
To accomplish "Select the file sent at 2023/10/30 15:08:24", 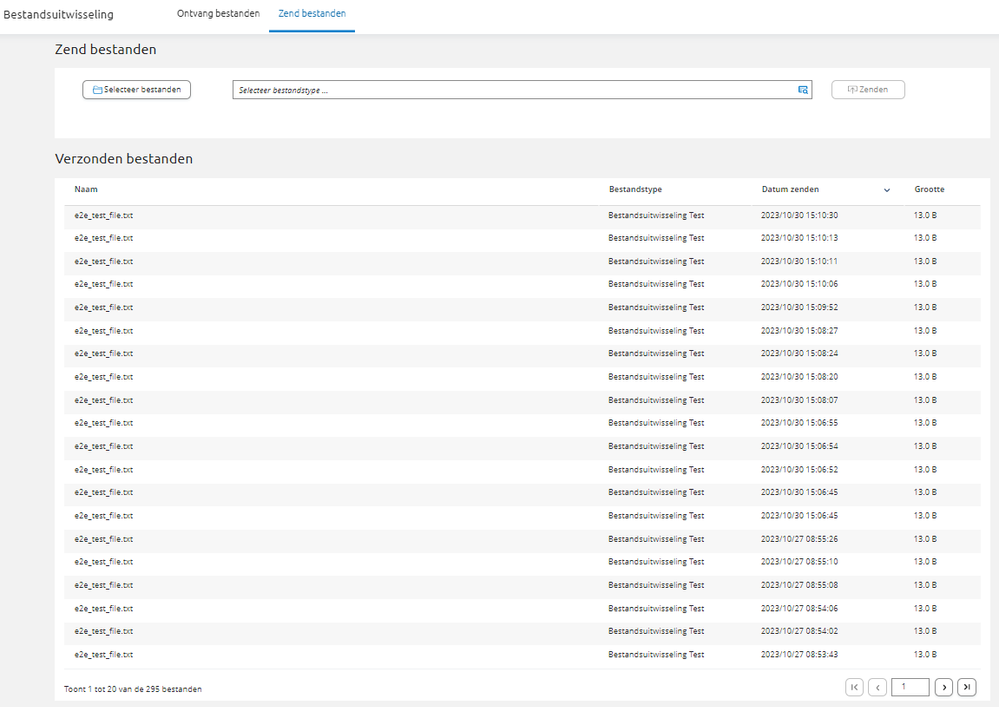I will [522, 354].
